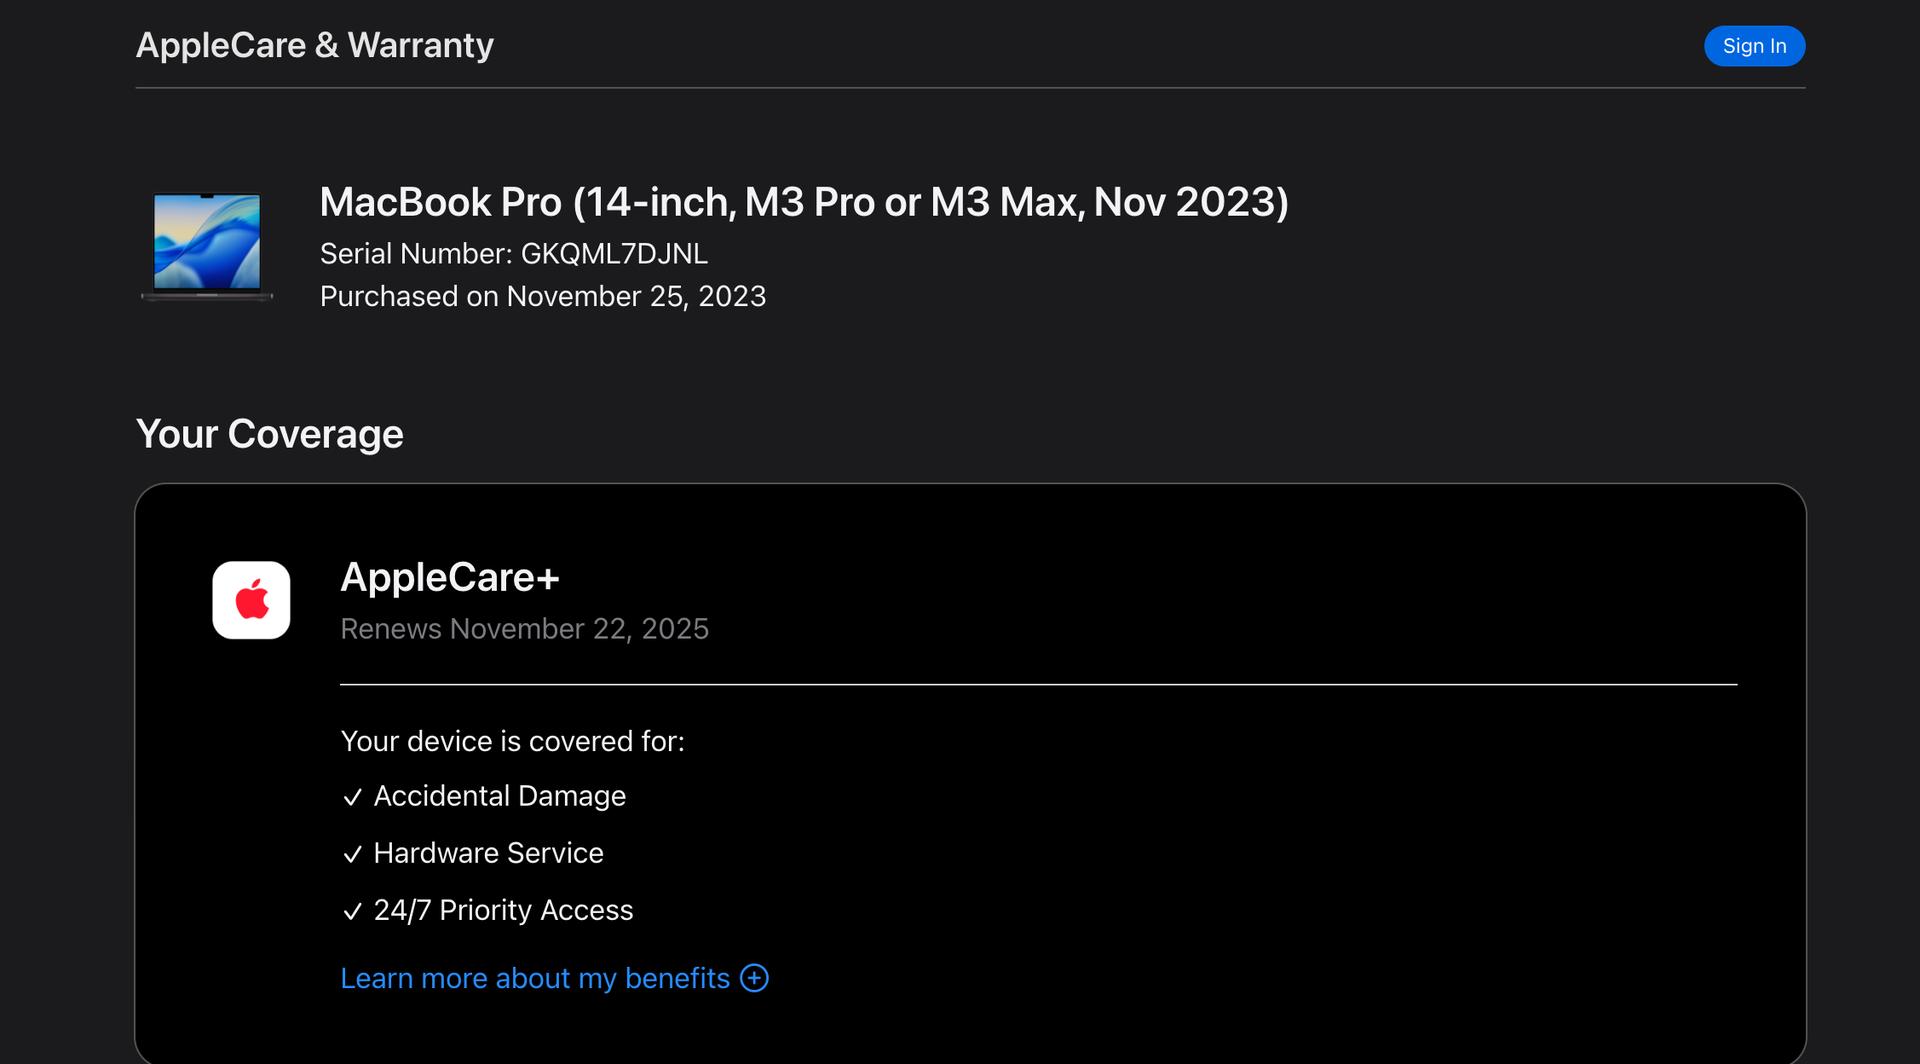Click the Accidental Damage coverage label
The width and height of the screenshot is (1920, 1064).
499,796
